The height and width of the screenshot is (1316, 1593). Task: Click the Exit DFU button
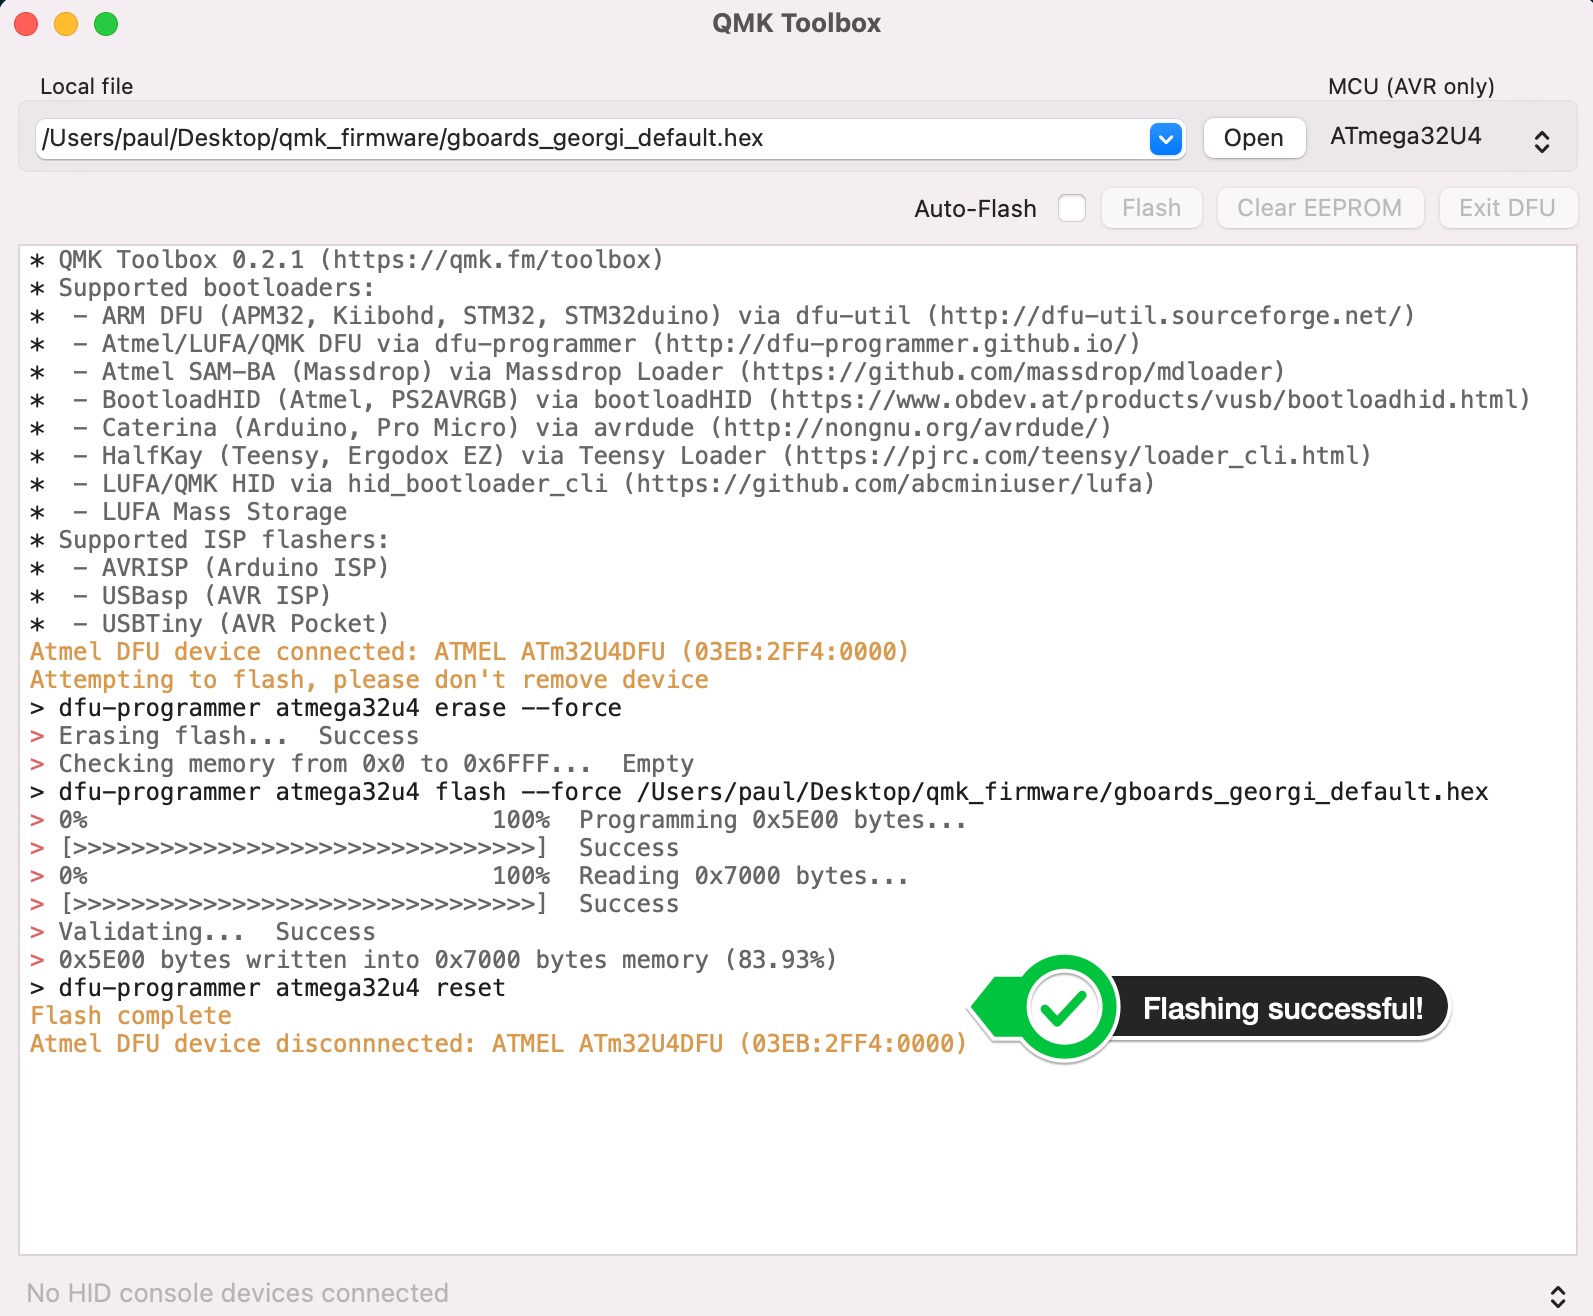click(1507, 208)
